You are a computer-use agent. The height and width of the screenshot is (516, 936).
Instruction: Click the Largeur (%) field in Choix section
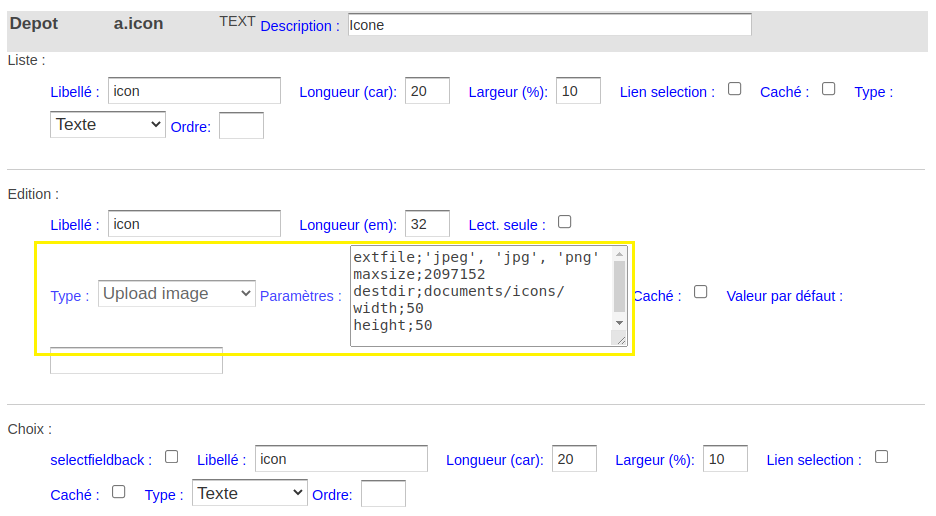(x=725, y=459)
